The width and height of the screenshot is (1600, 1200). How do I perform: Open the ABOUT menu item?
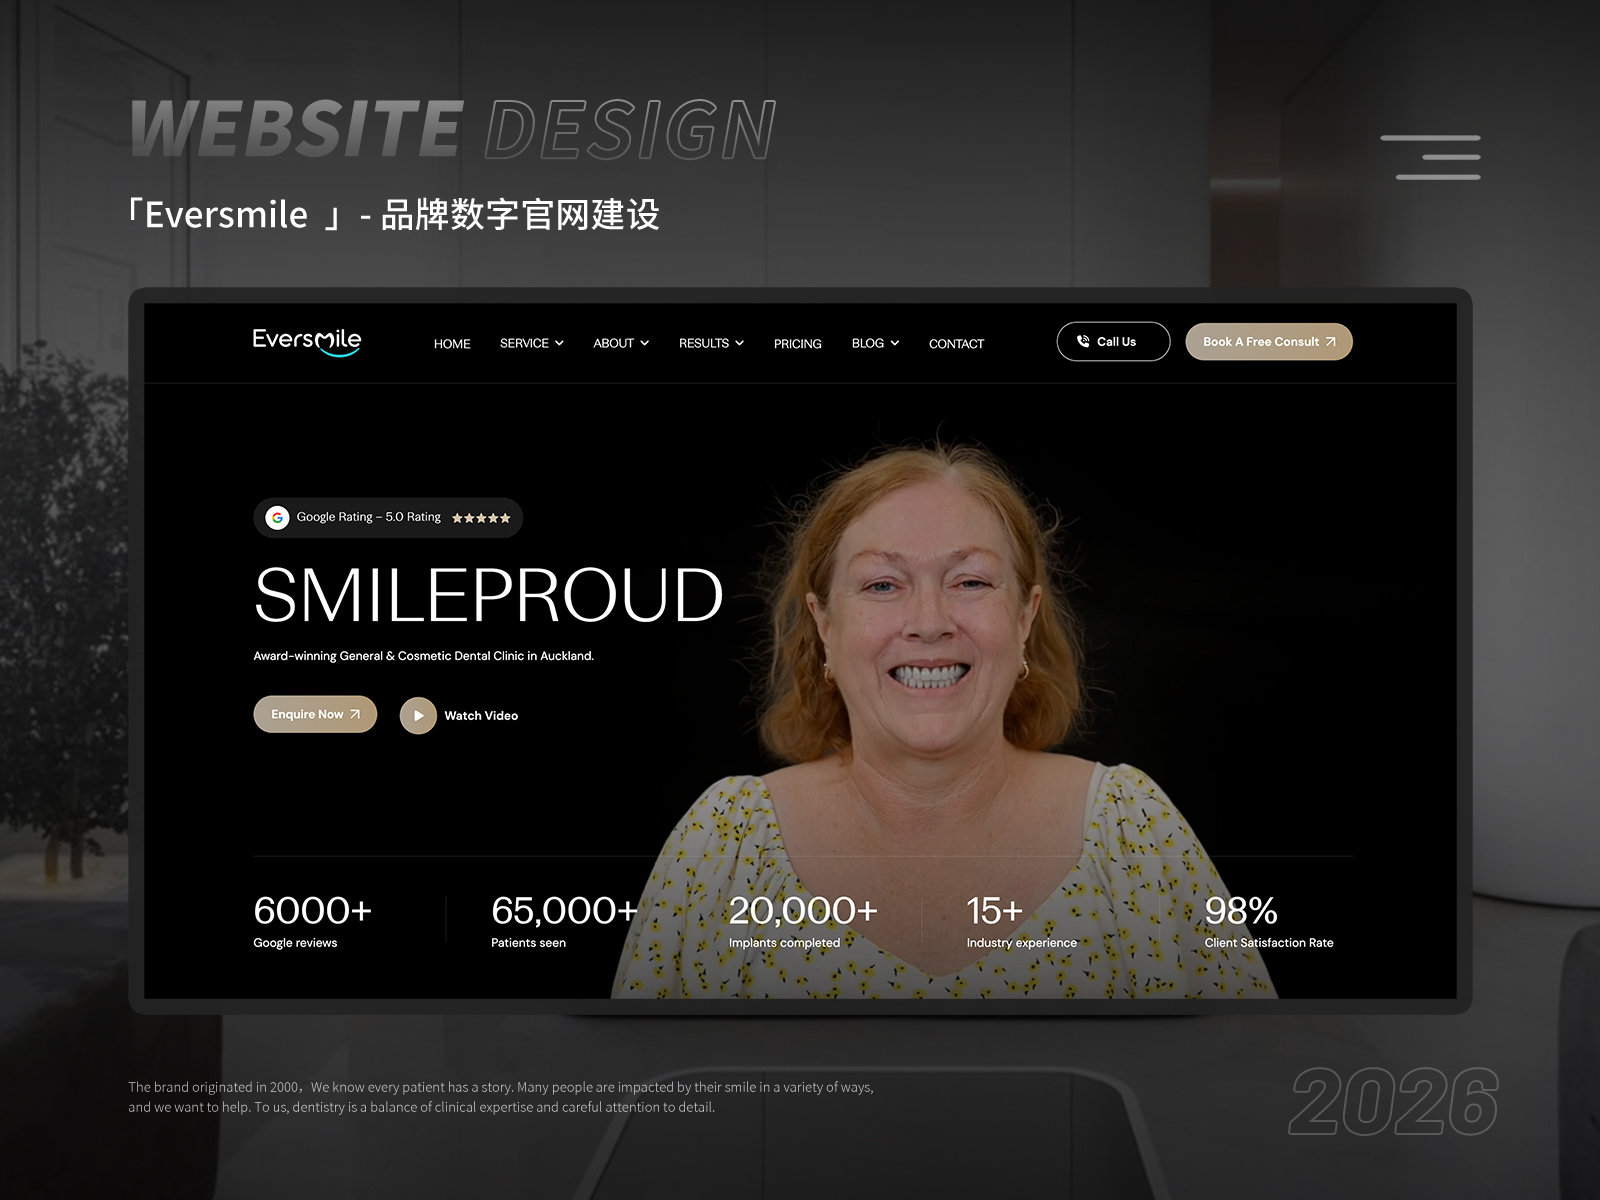pos(613,343)
